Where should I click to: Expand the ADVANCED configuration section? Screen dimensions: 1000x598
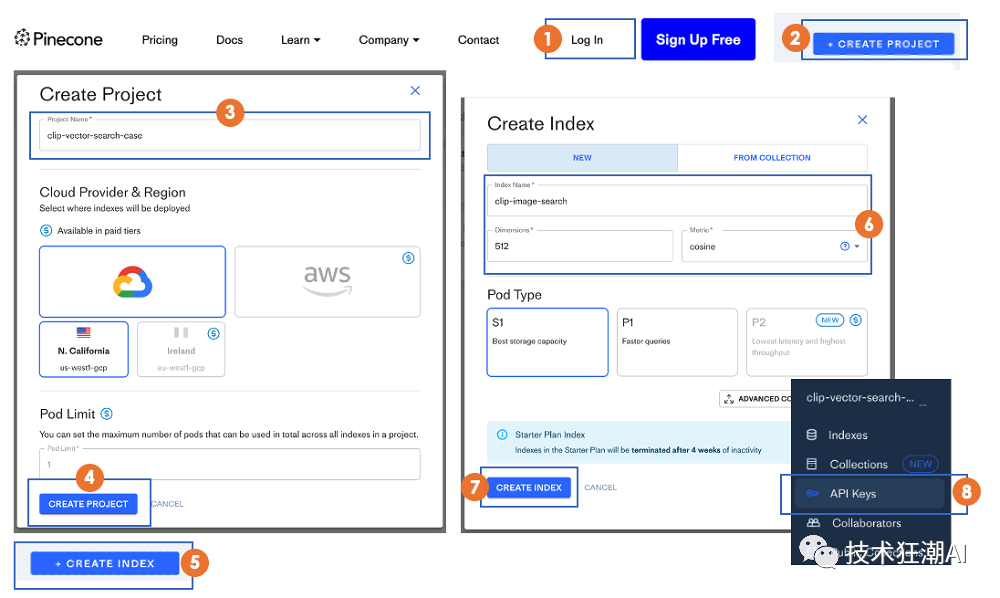[x=756, y=398]
